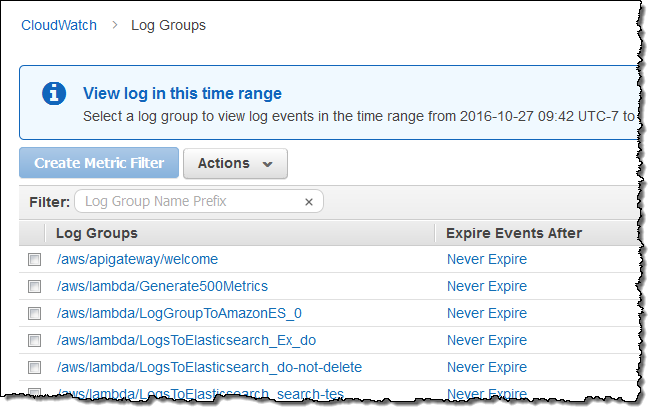Check the LogGroupToAmazonES_0 row checkbox
This screenshot has height=412, width=654.
(35, 314)
